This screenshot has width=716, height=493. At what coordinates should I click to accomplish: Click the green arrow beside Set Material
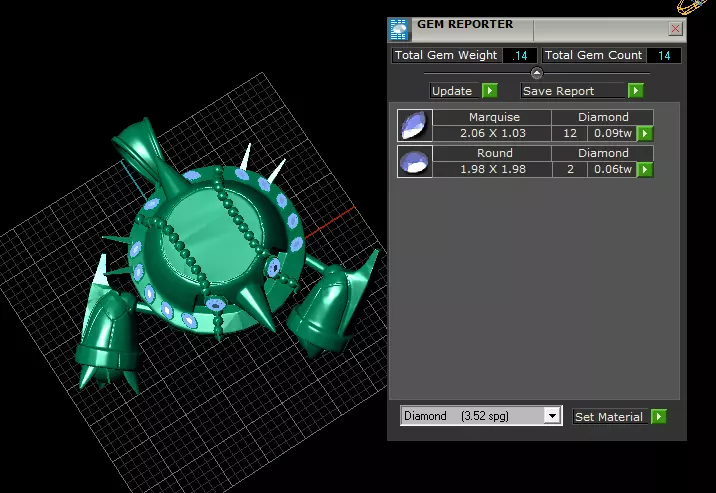click(x=658, y=417)
